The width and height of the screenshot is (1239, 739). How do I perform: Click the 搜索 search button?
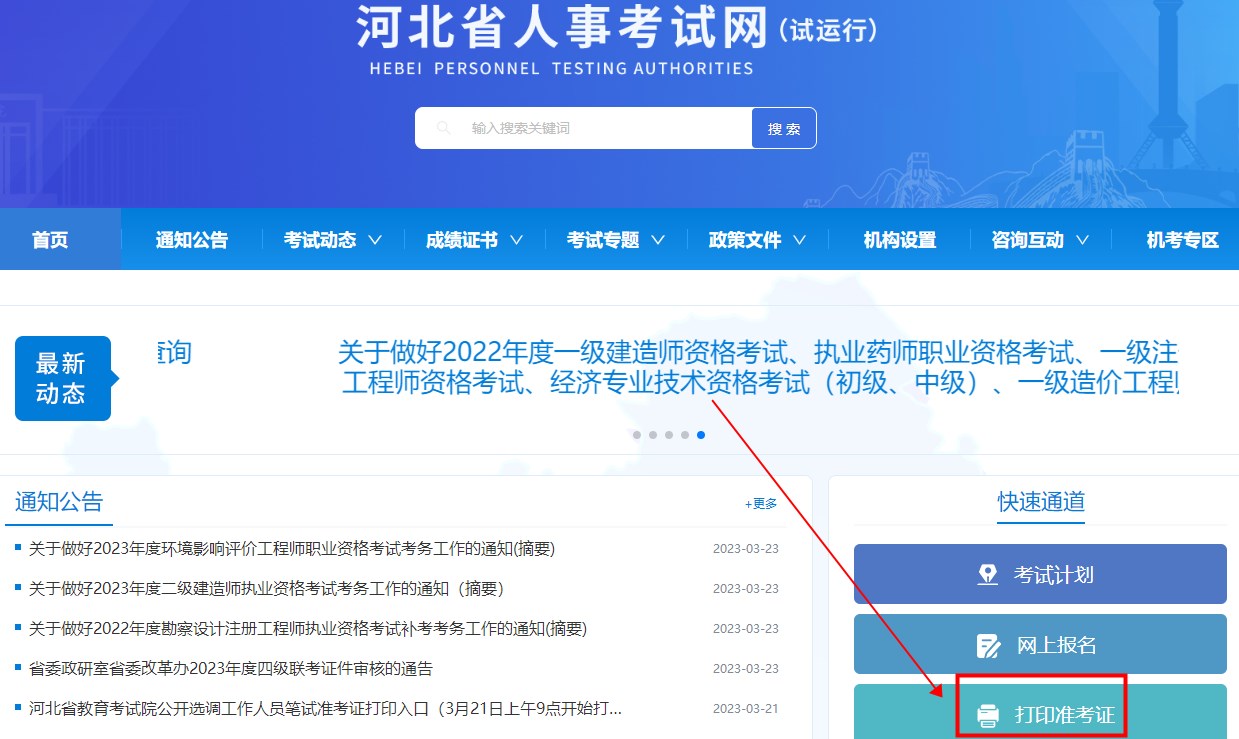click(x=784, y=127)
